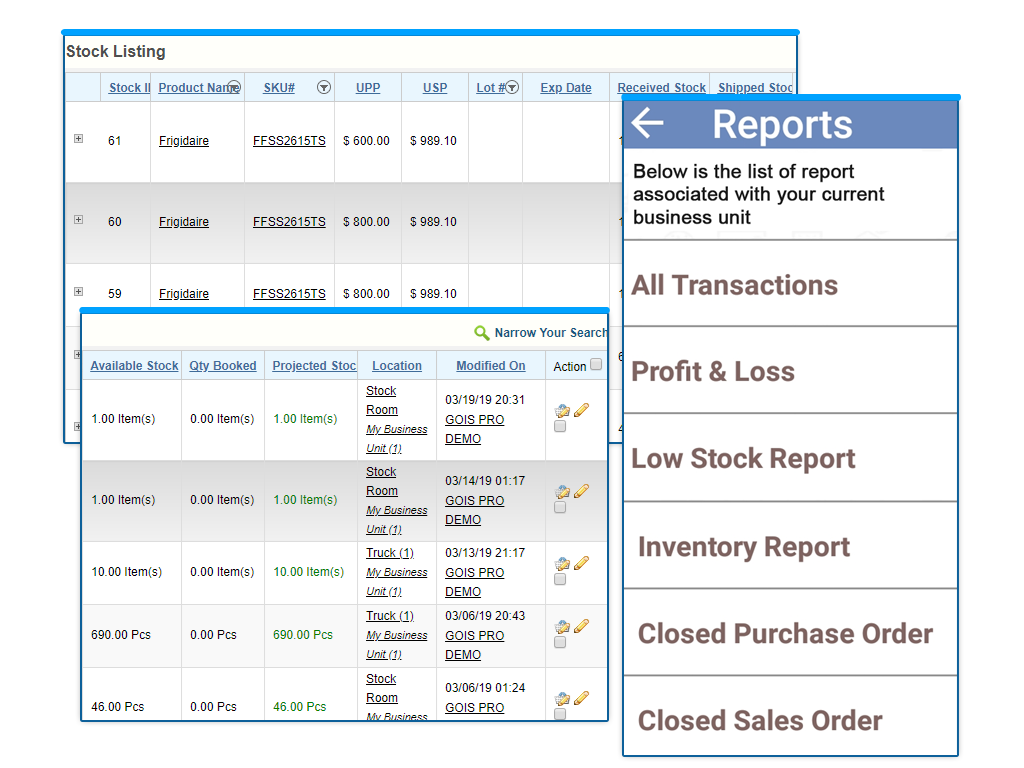
Task: Open the SKU# column filter icon
Action: click(323, 87)
